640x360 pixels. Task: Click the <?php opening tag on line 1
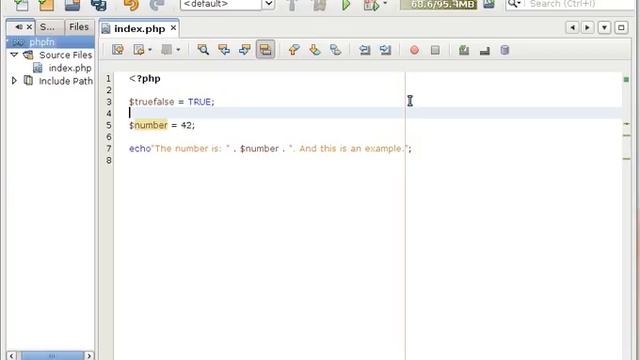point(144,78)
